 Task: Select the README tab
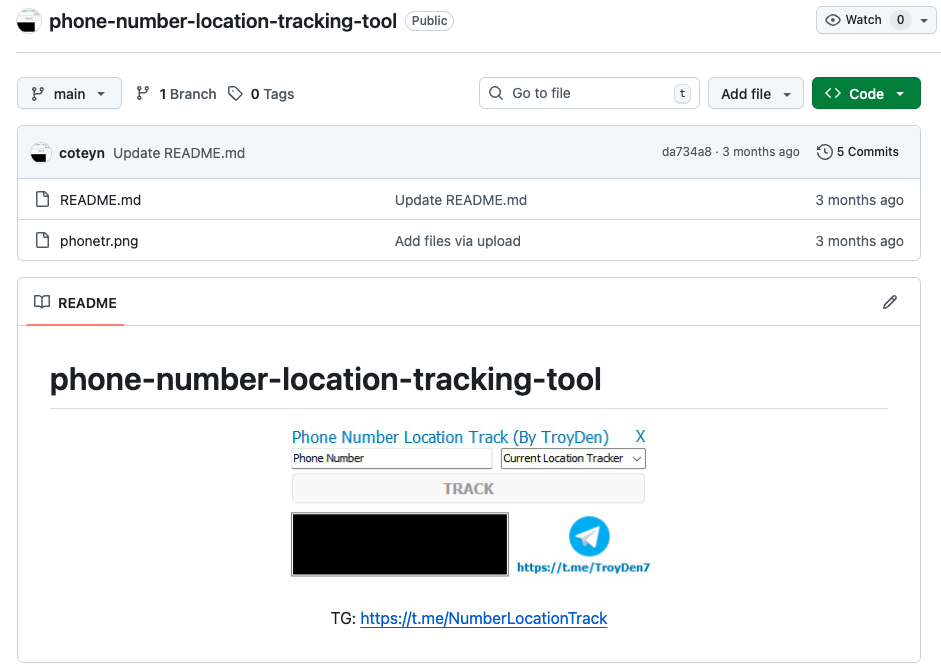click(x=76, y=303)
